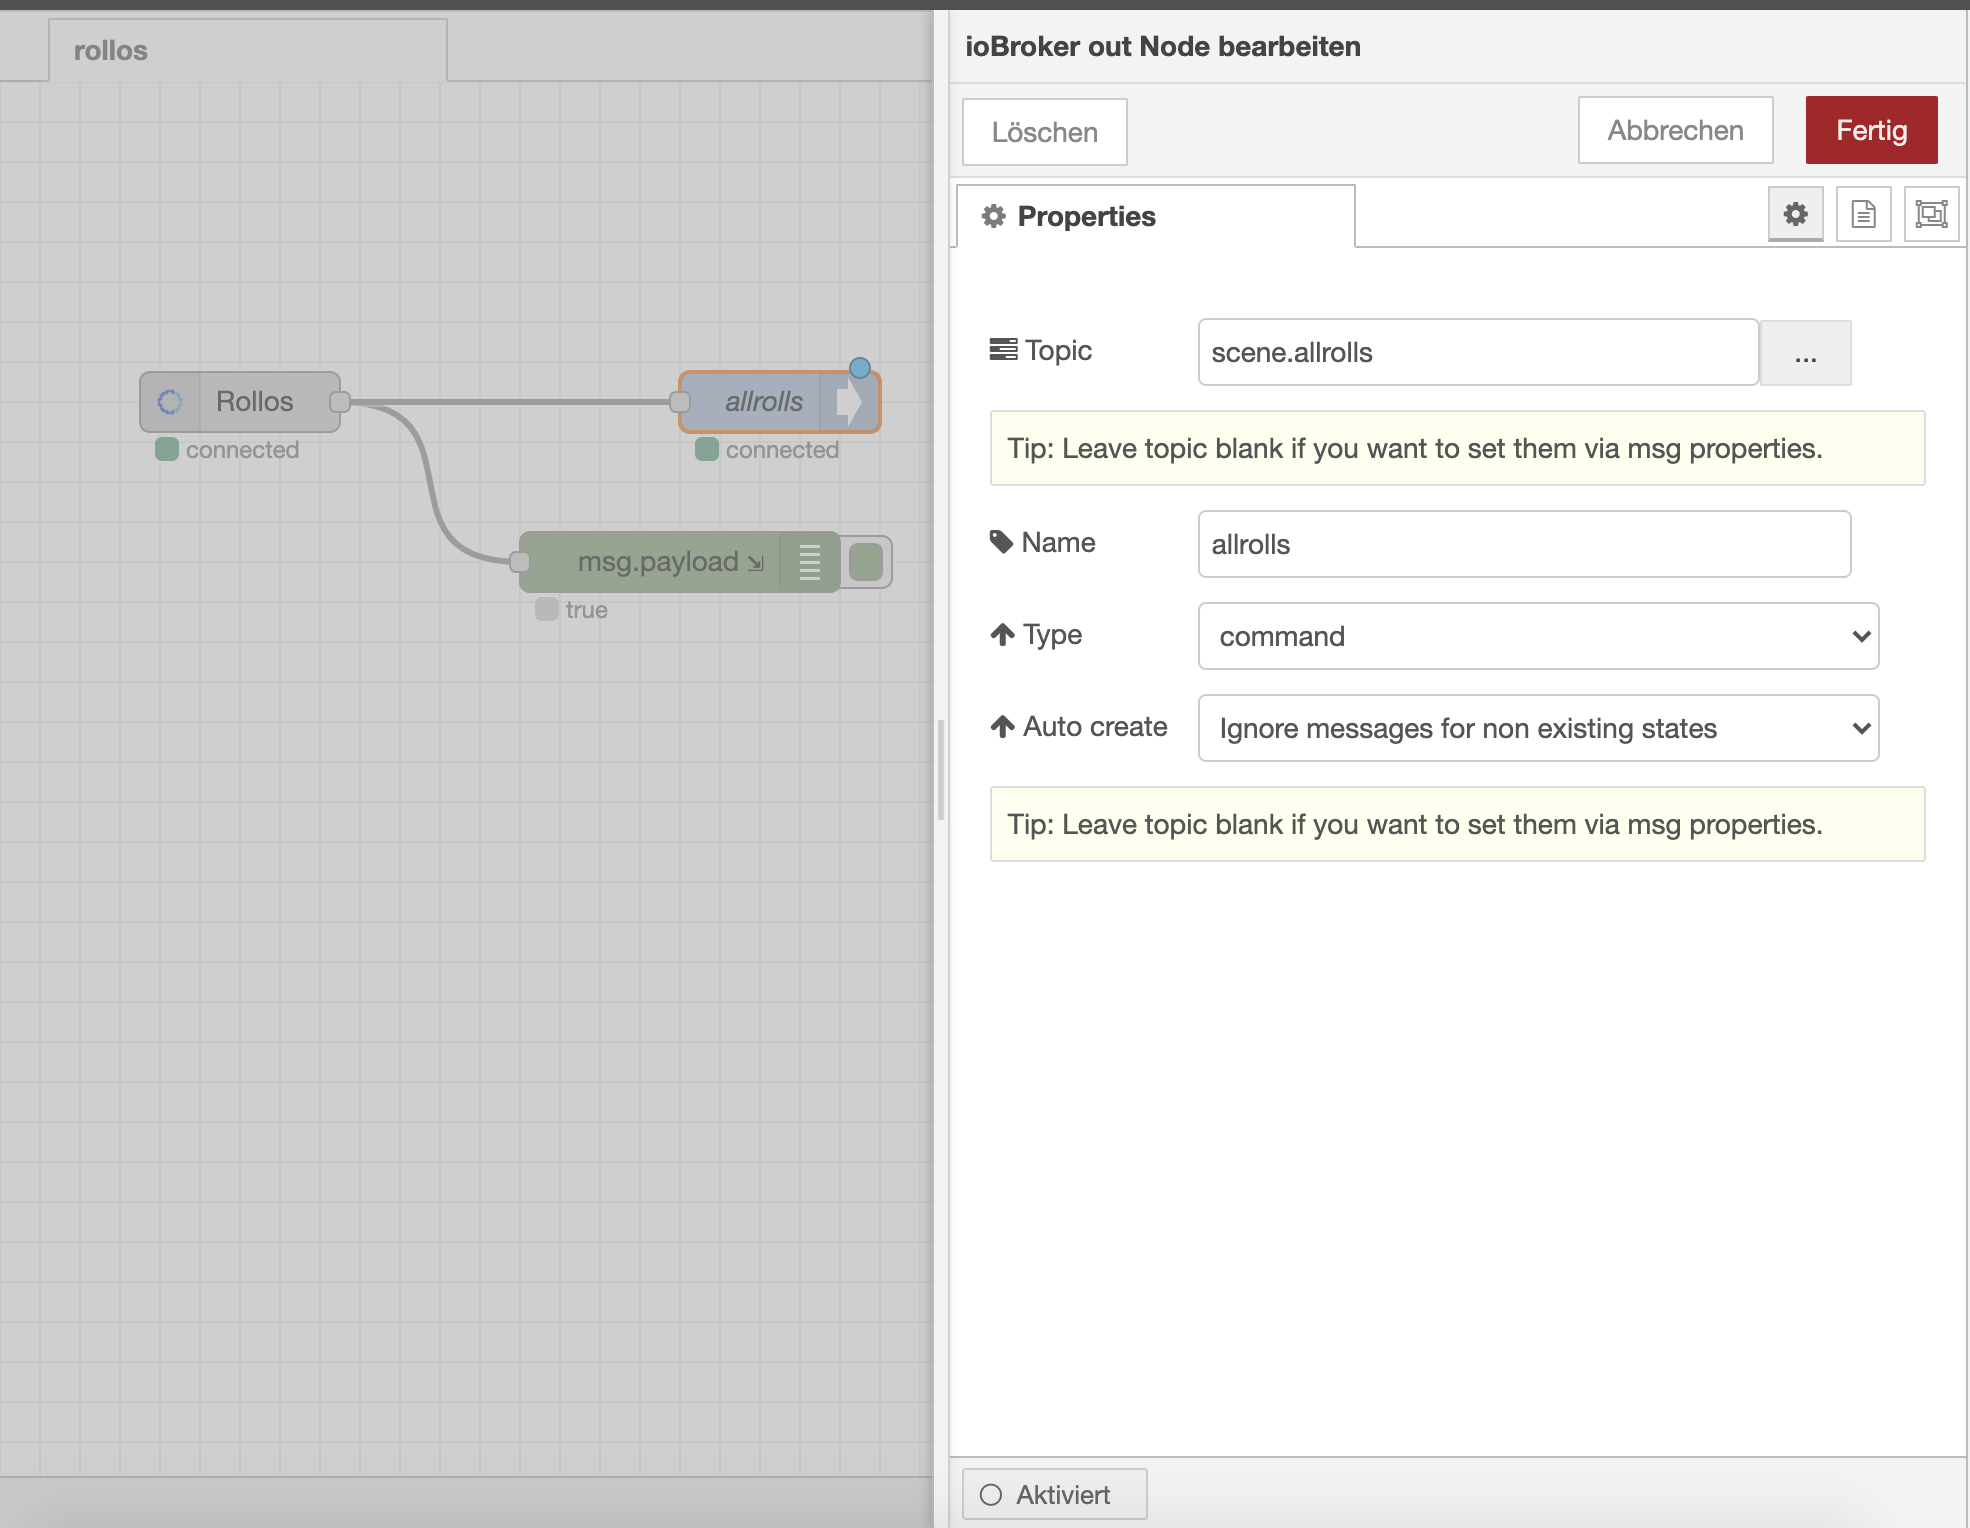The height and width of the screenshot is (1528, 1970).
Task: Click the upload arrow icon beside Type
Action: point(1003,634)
